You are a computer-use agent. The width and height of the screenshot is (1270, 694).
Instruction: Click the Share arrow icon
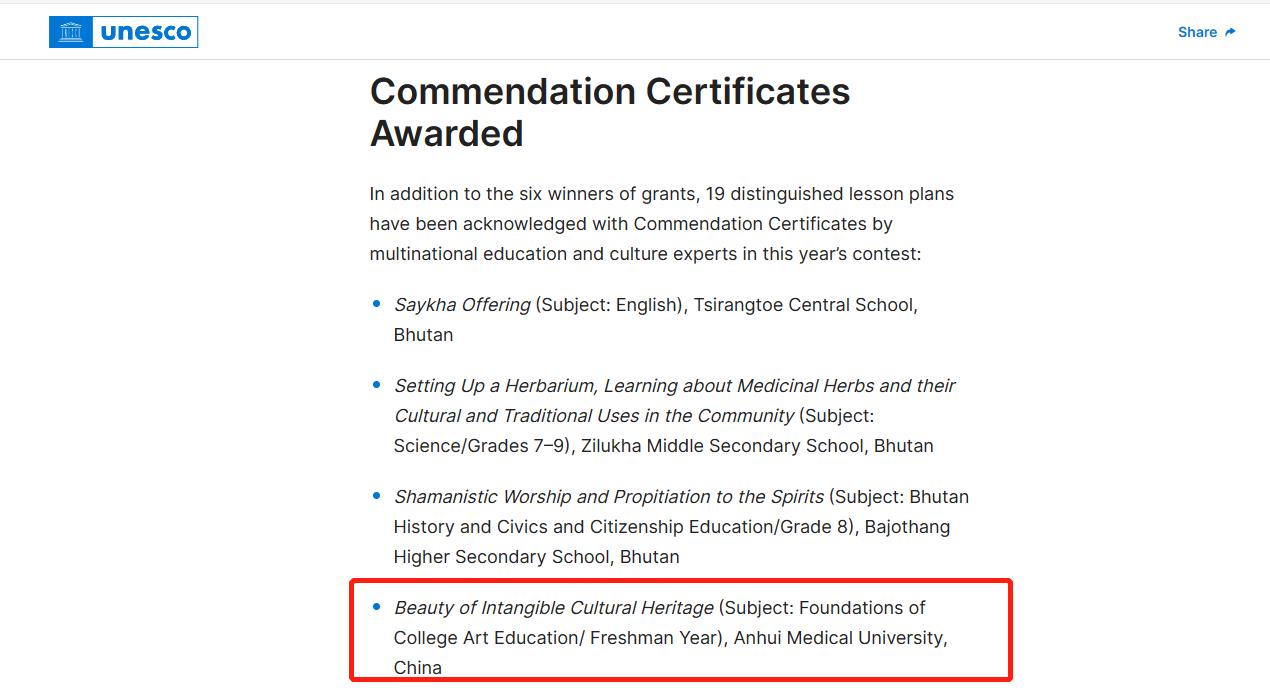click(1230, 32)
